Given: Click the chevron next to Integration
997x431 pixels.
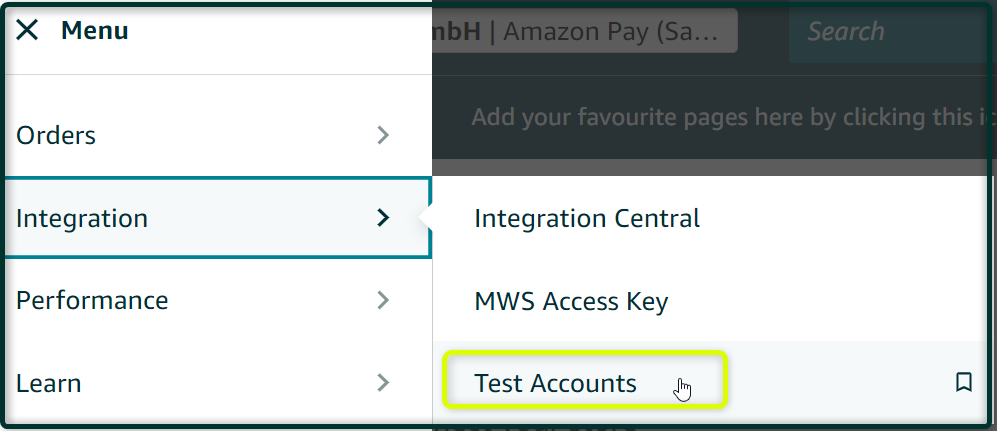Looking at the screenshot, I should pos(382,217).
